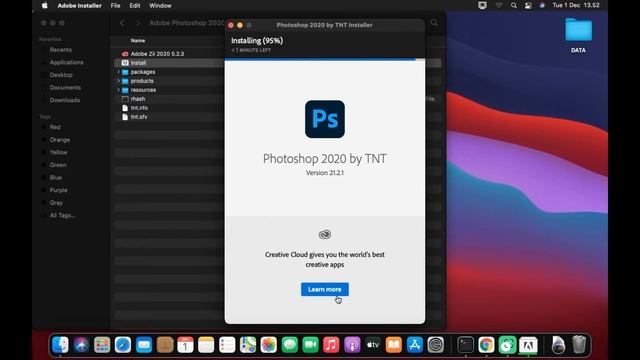Image resolution: width=640 pixels, height=360 pixels.
Task: Go back in the Finder window
Action: tap(122, 23)
